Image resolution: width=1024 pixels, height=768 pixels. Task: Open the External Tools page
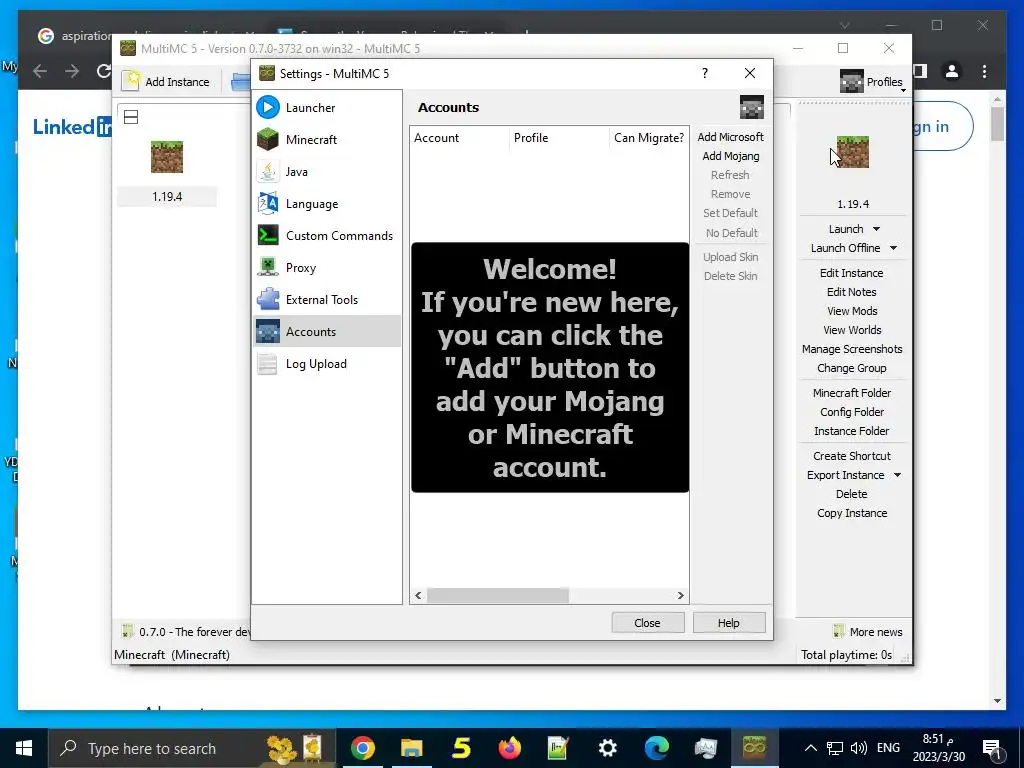[327, 300]
